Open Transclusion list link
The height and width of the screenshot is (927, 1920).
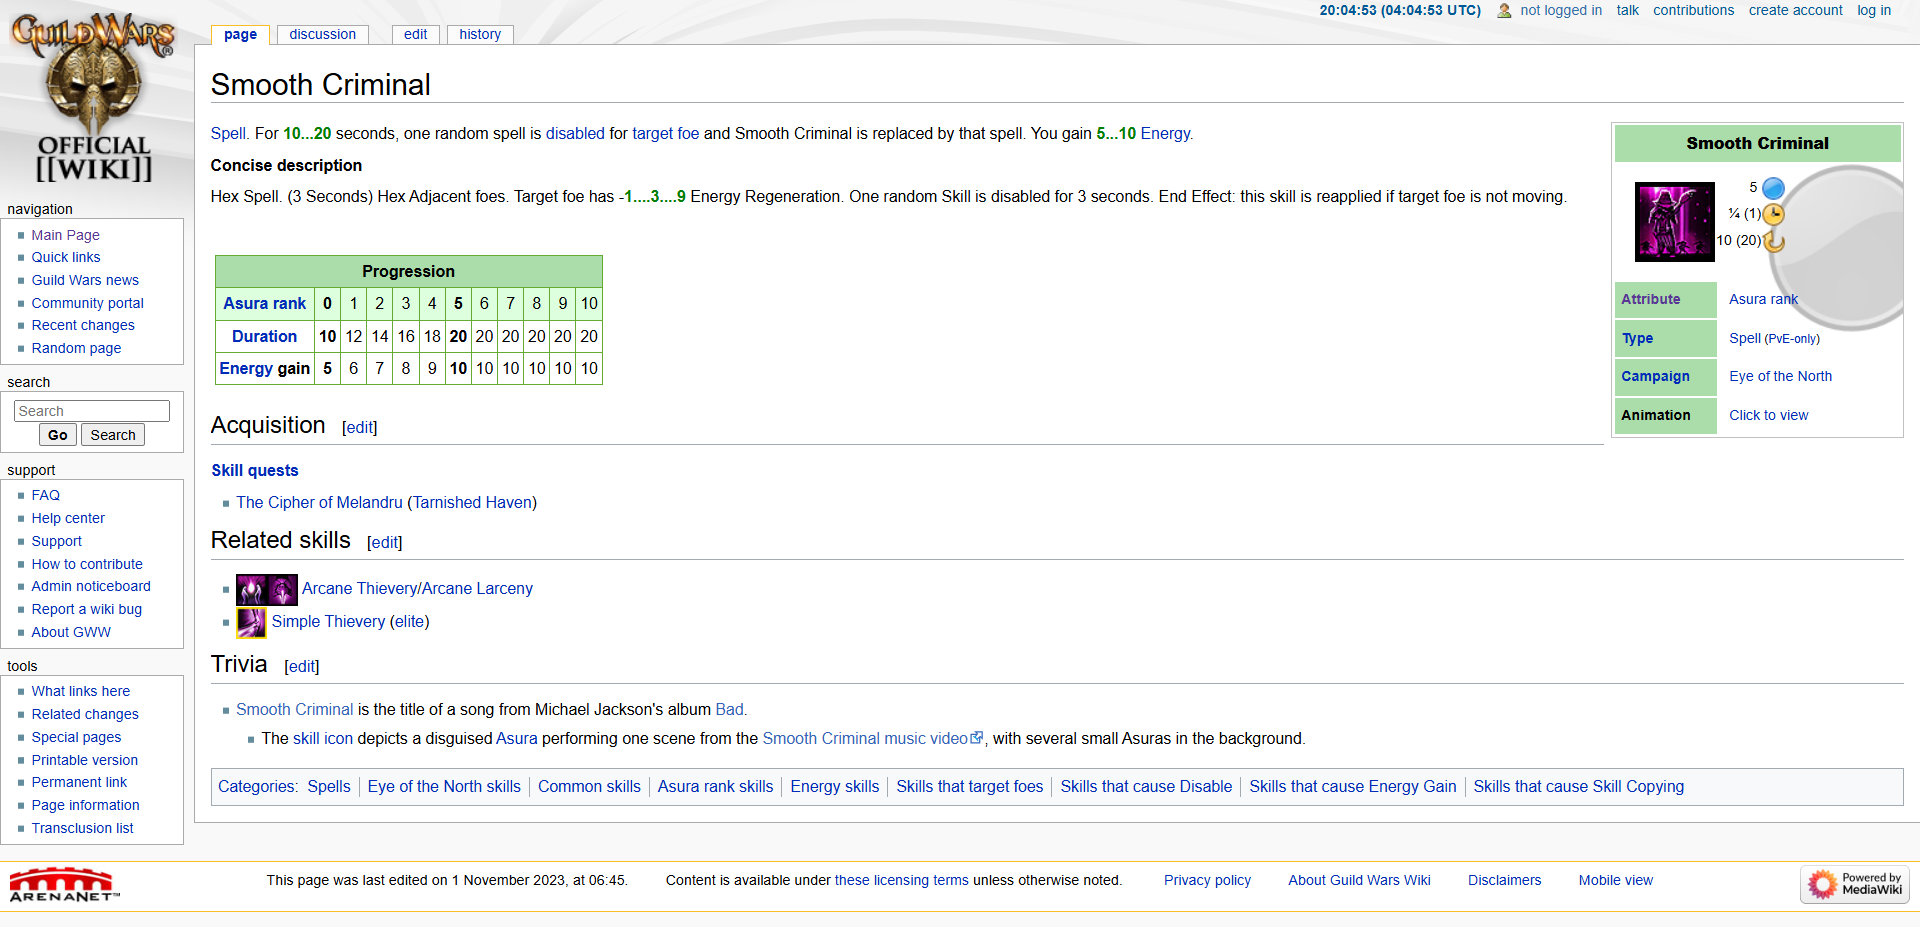tap(82, 828)
